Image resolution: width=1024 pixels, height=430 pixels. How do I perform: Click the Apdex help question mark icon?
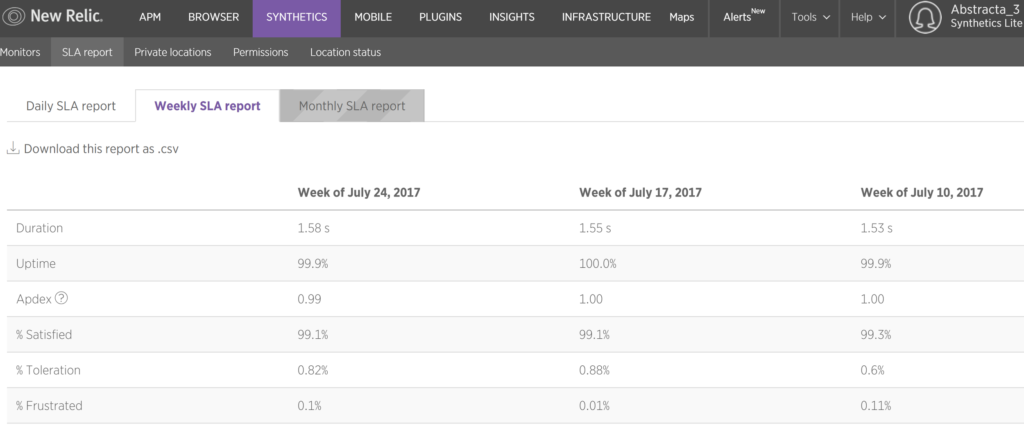[62, 298]
